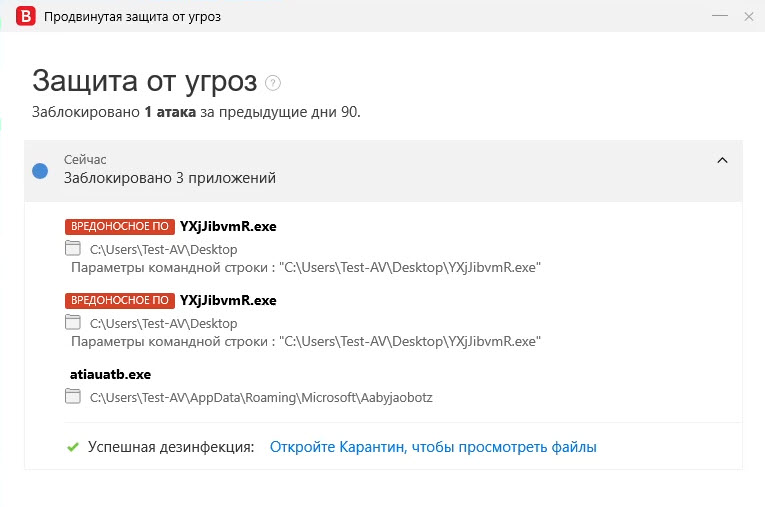Close the "Продвинутая защита от угроз" window

click(x=748, y=16)
